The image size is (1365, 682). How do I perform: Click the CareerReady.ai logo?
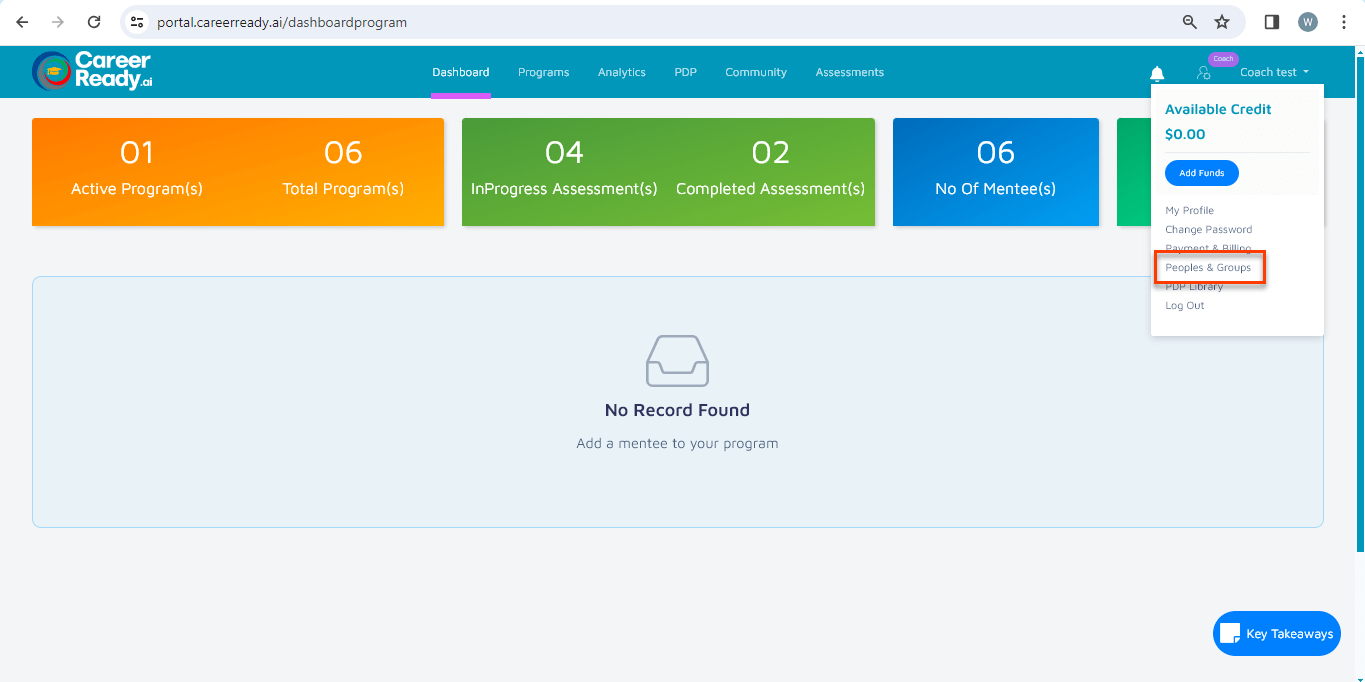point(92,71)
